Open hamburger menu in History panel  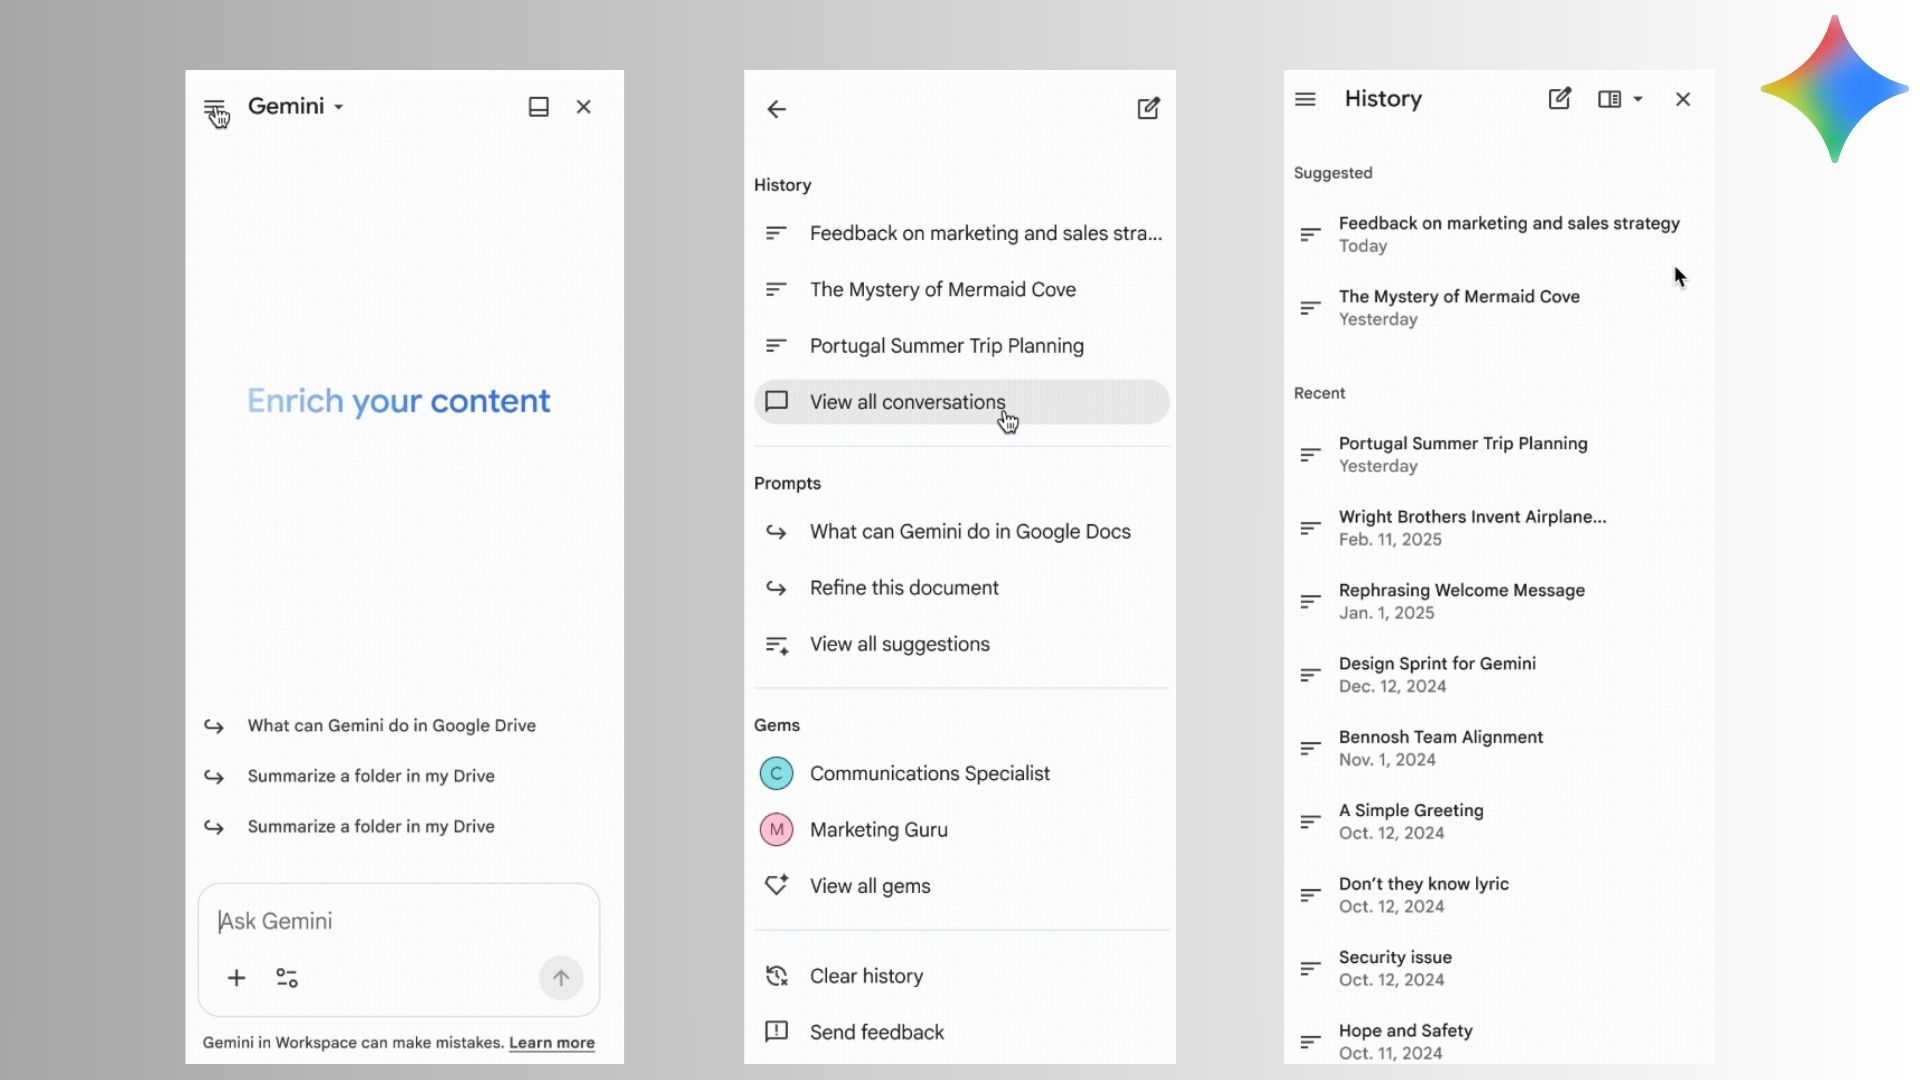click(1305, 99)
